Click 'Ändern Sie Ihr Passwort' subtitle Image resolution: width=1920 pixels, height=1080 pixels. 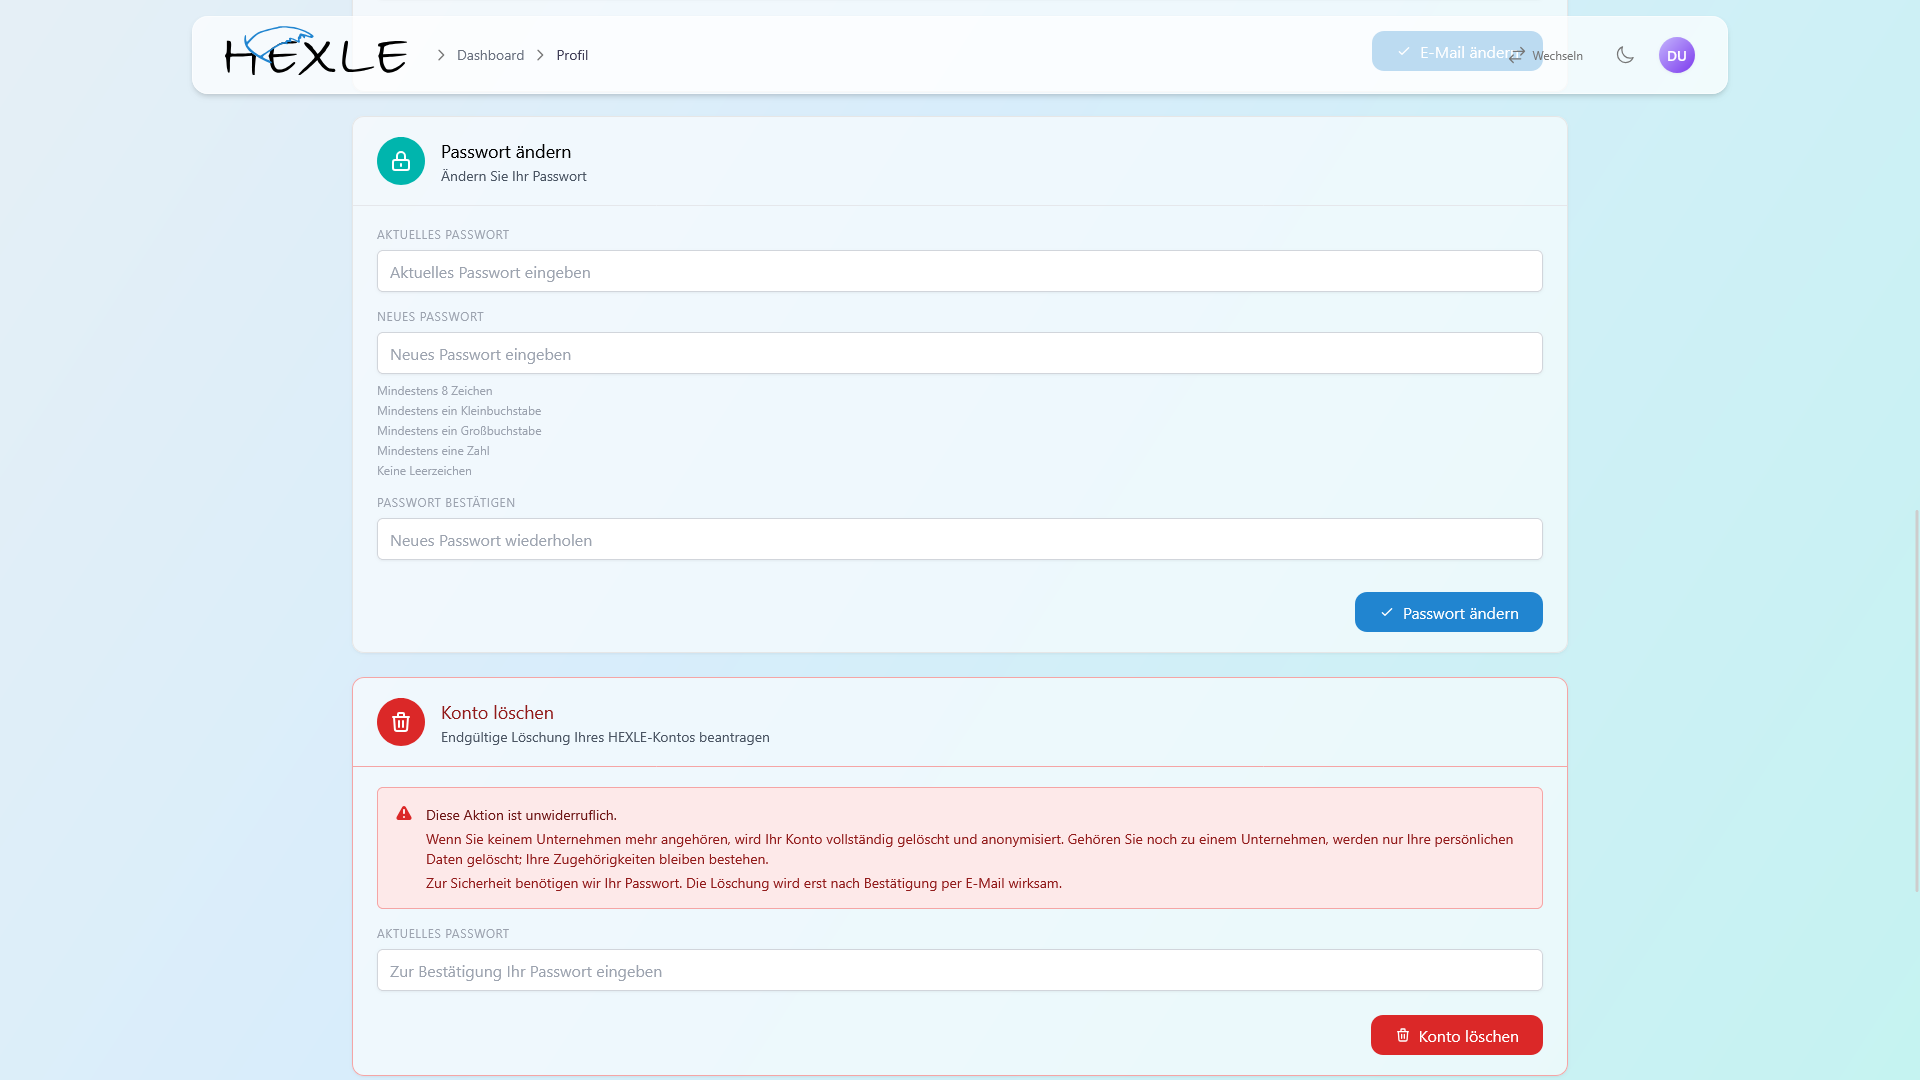[514, 176]
